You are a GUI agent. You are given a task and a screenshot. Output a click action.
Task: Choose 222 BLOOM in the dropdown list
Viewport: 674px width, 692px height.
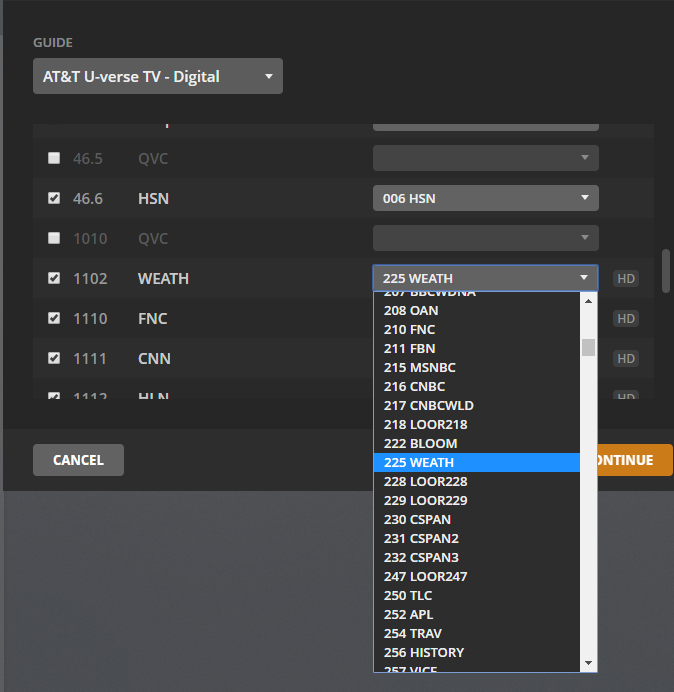pos(477,444)
